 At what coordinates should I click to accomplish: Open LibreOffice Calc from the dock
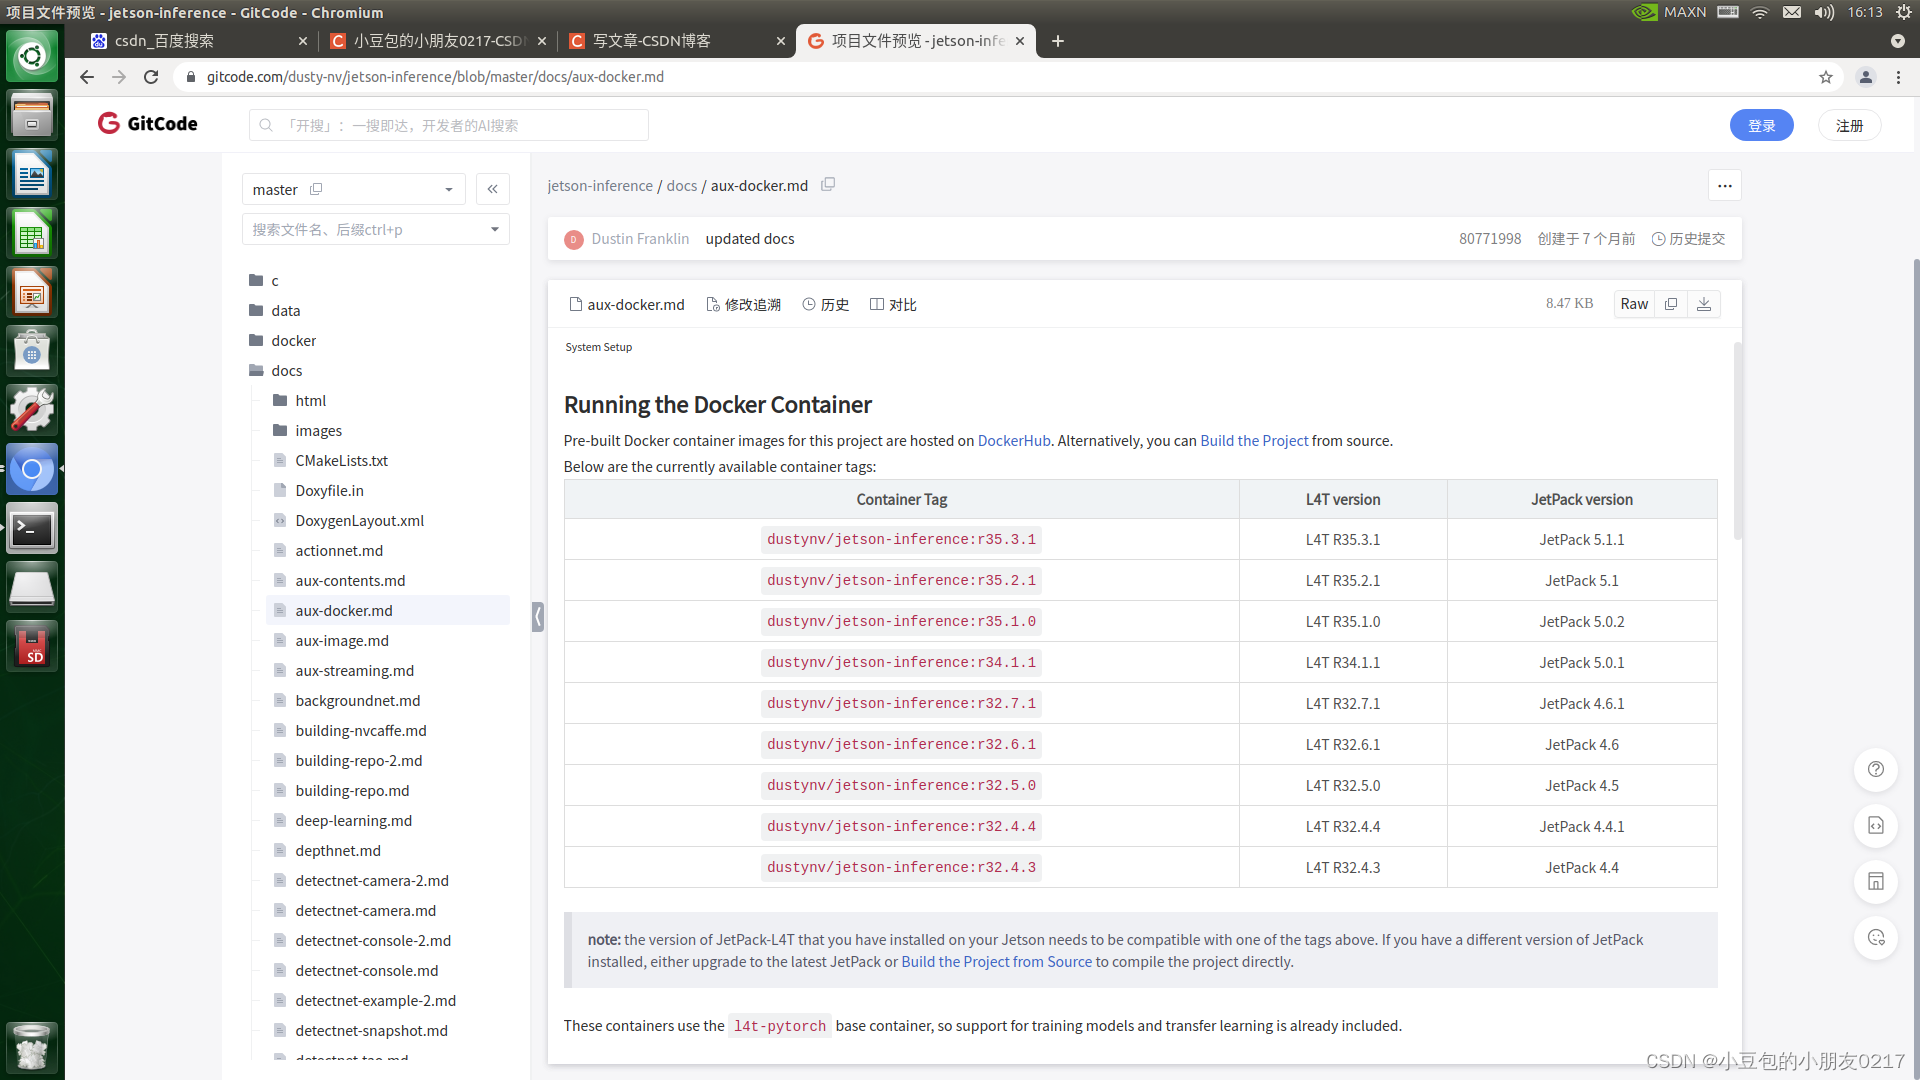(32, 234)
